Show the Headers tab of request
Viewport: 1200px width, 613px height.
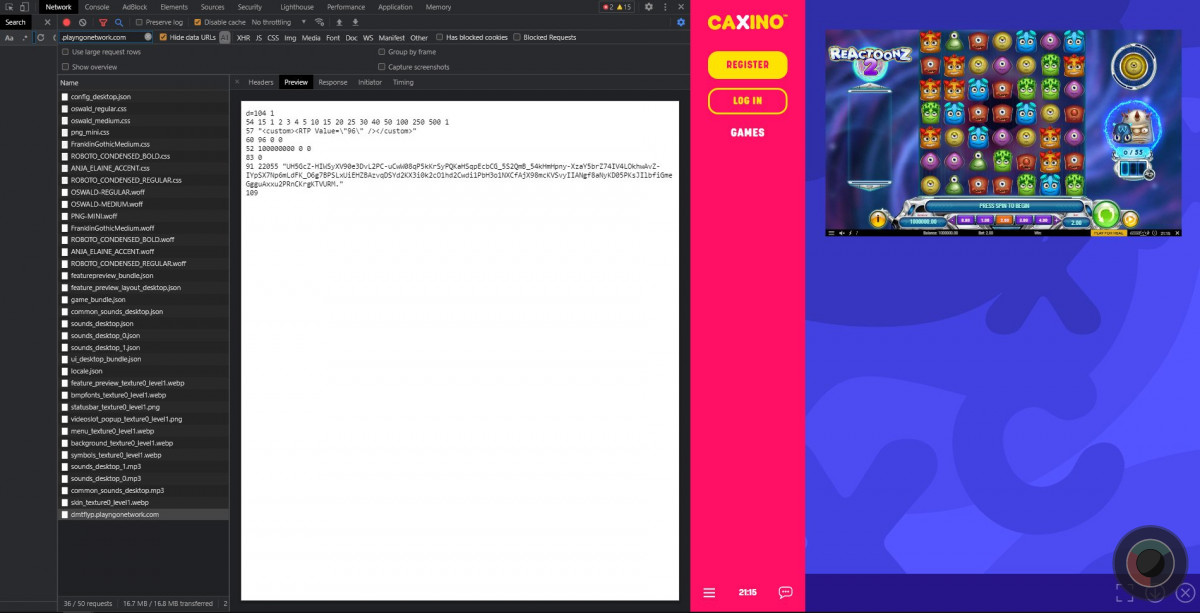tap(261, 82)
